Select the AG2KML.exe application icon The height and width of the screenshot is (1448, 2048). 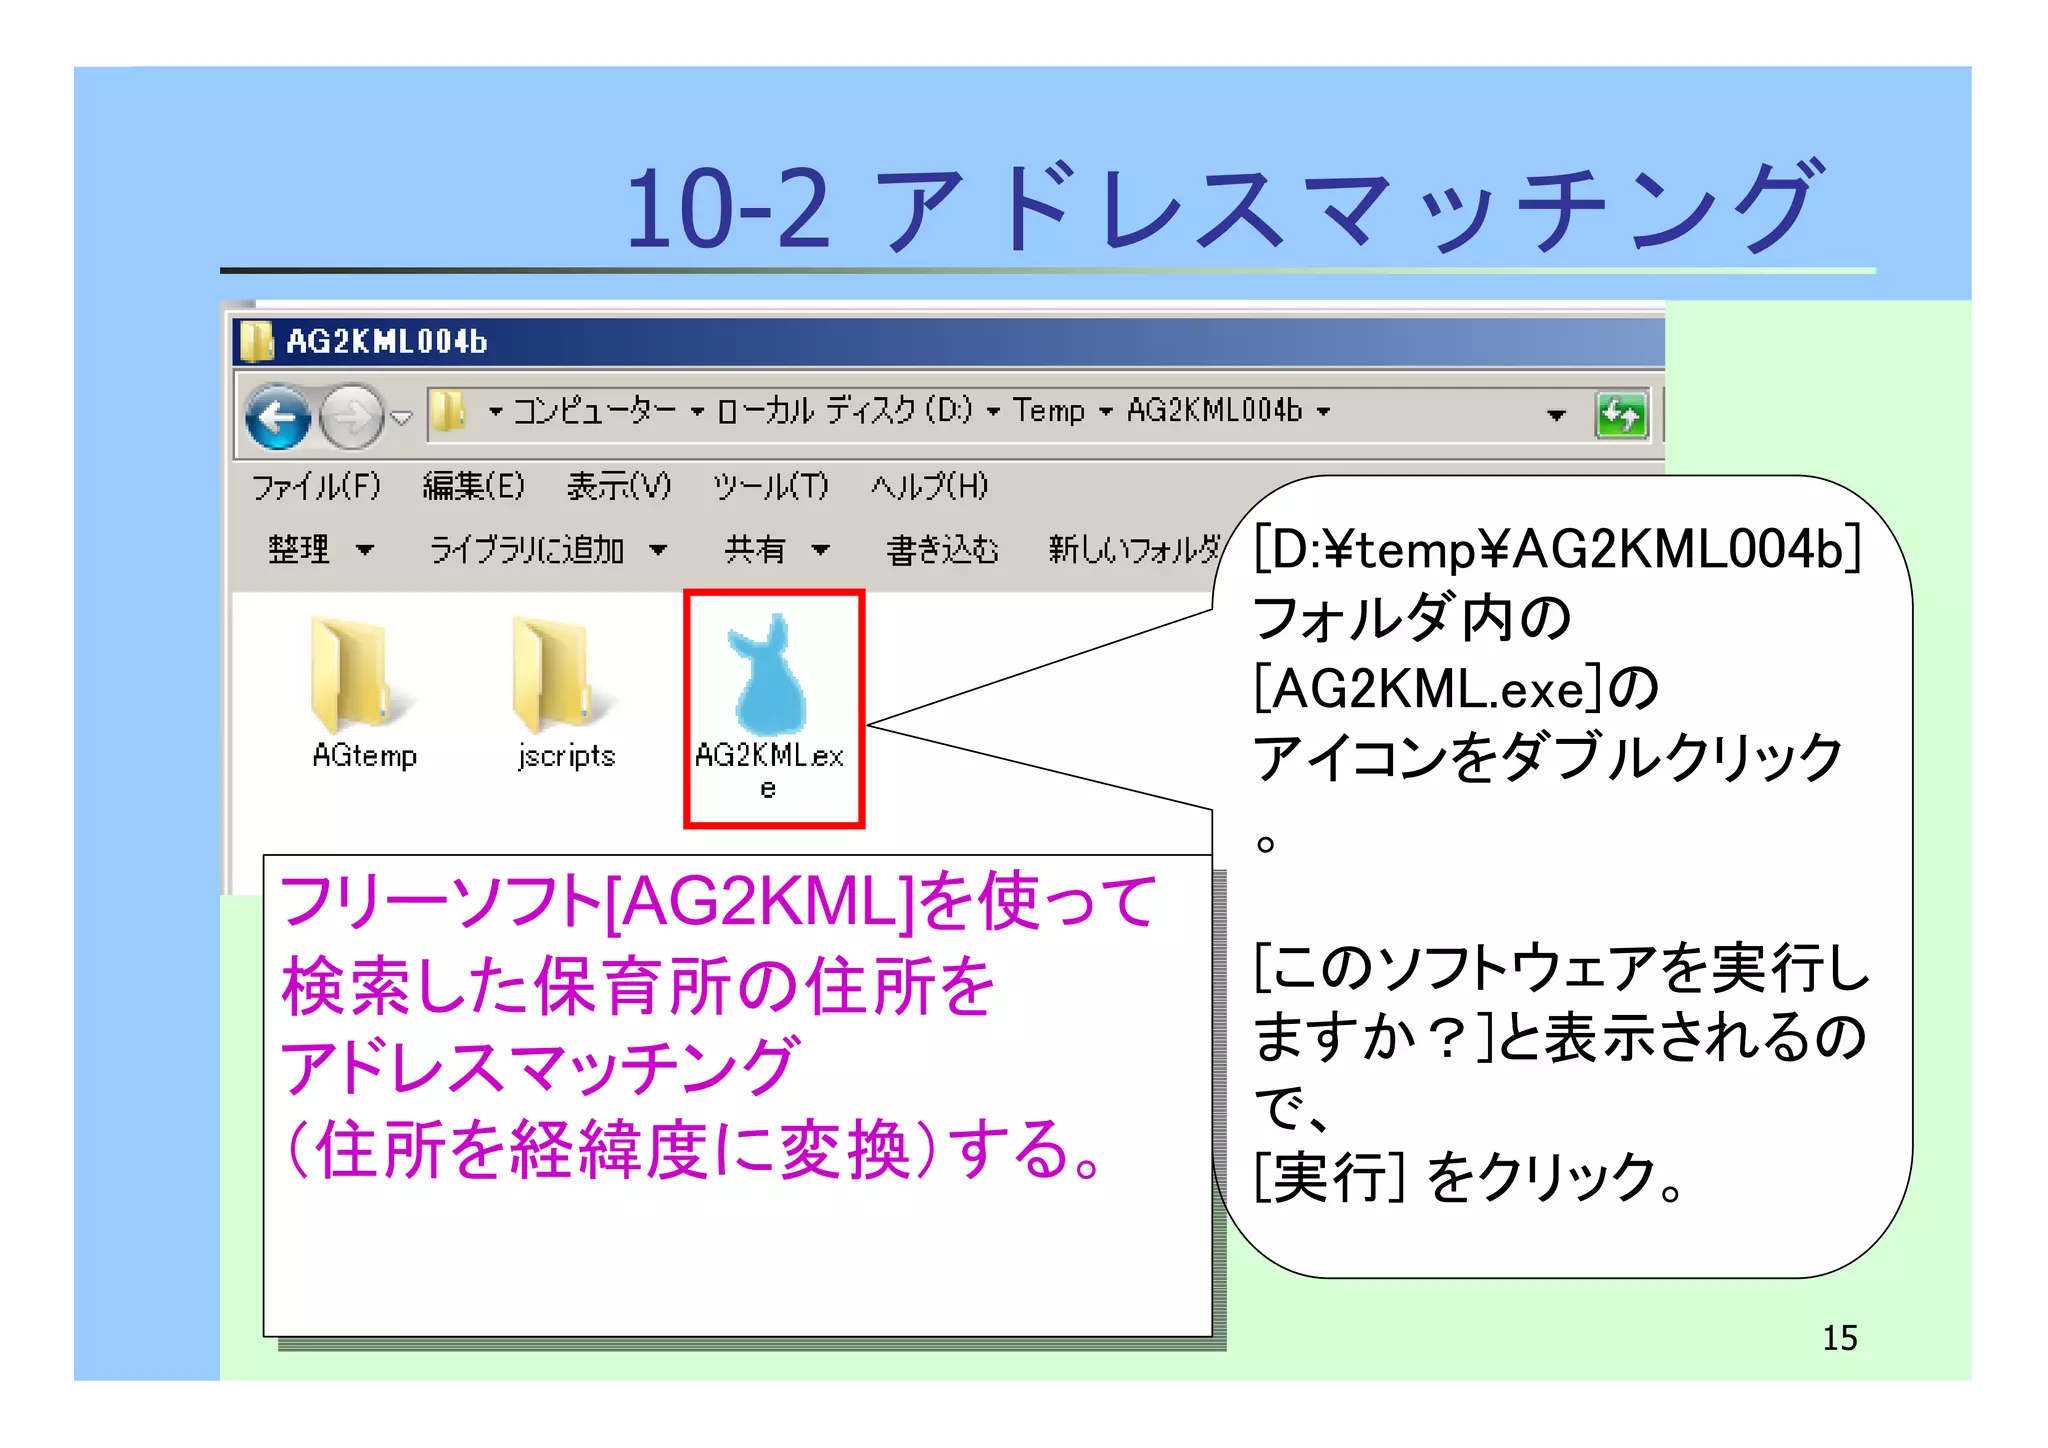[x=769, y=676]
